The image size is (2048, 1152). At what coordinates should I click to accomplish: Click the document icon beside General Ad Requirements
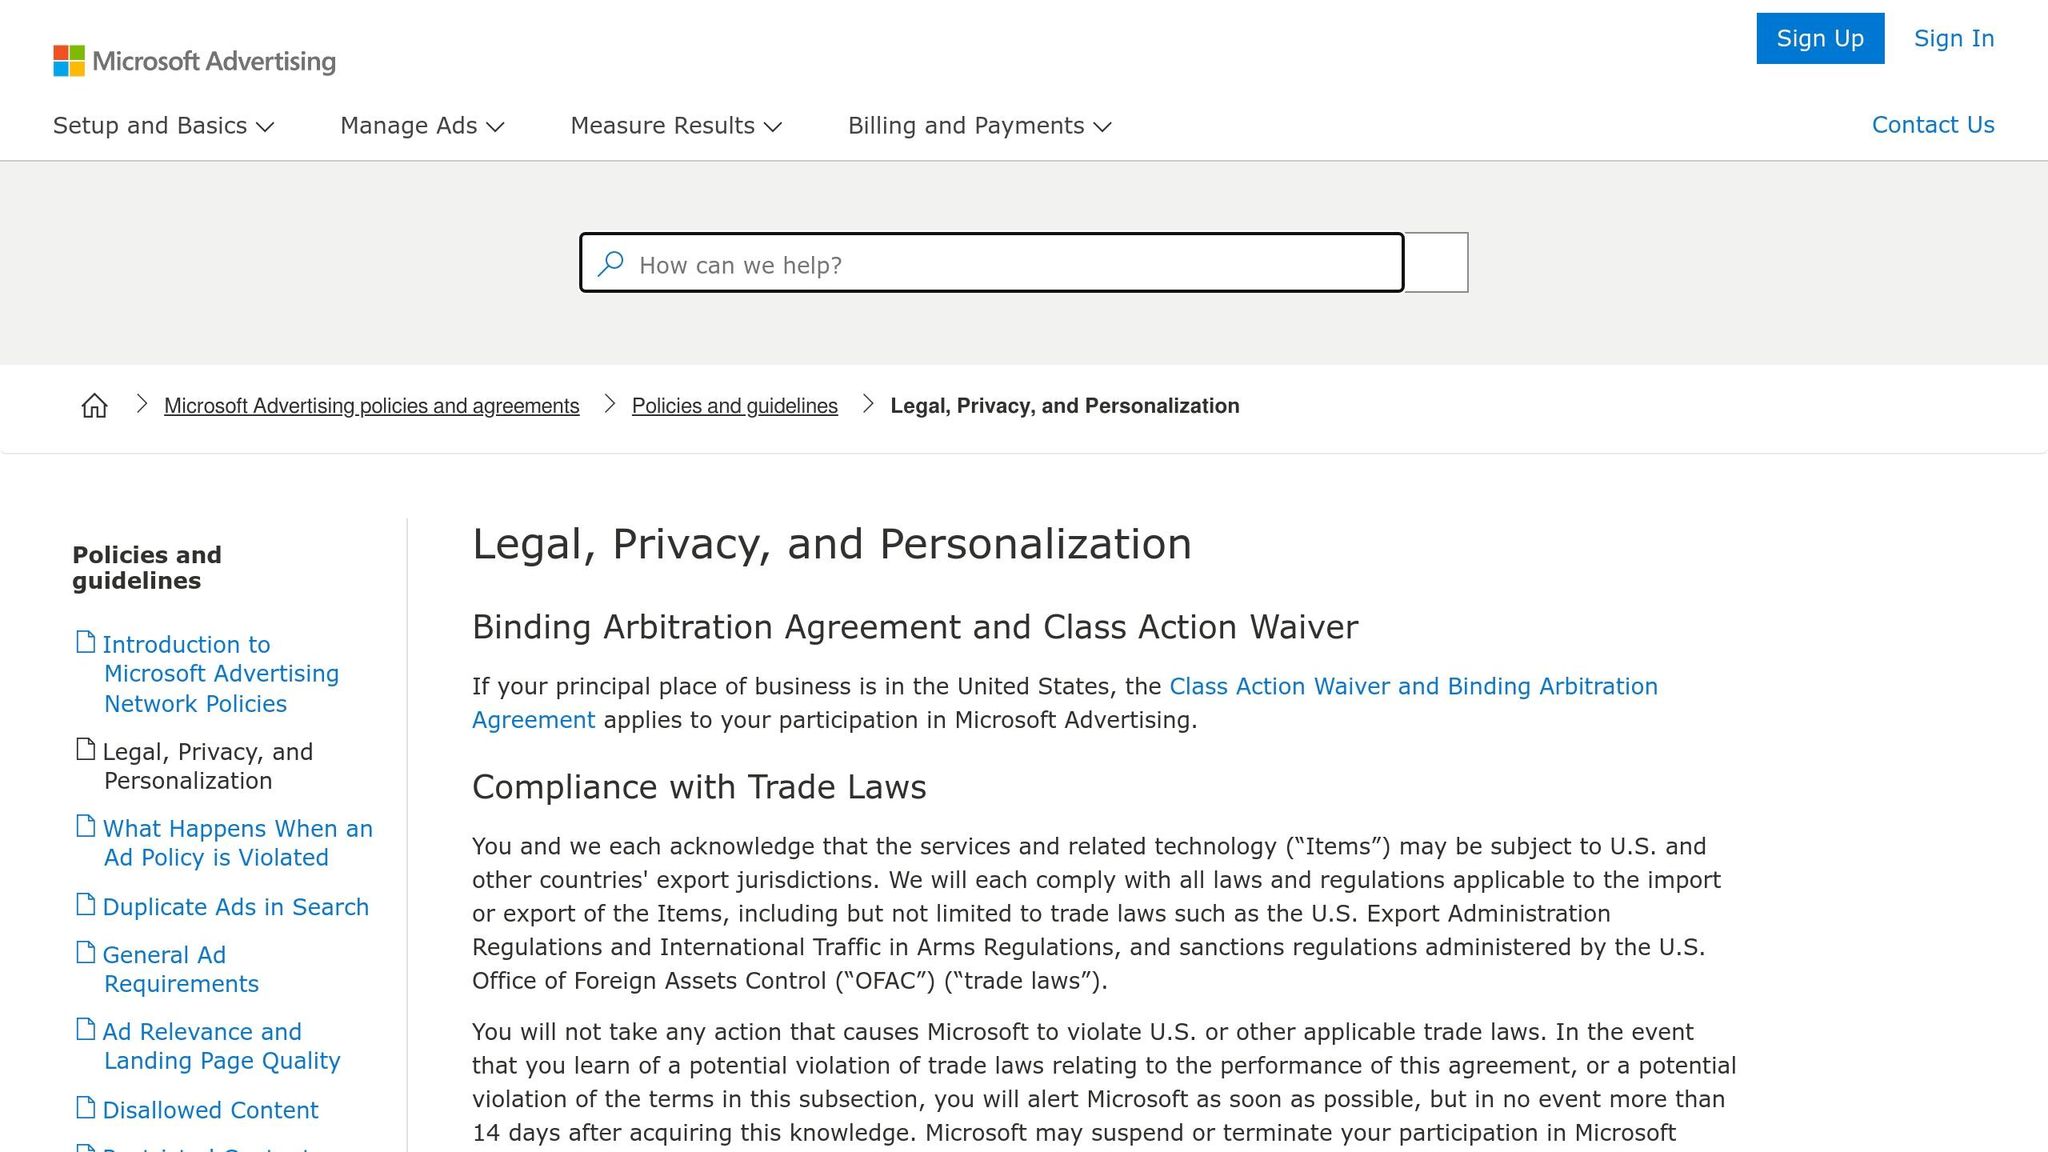coord(84,951)
